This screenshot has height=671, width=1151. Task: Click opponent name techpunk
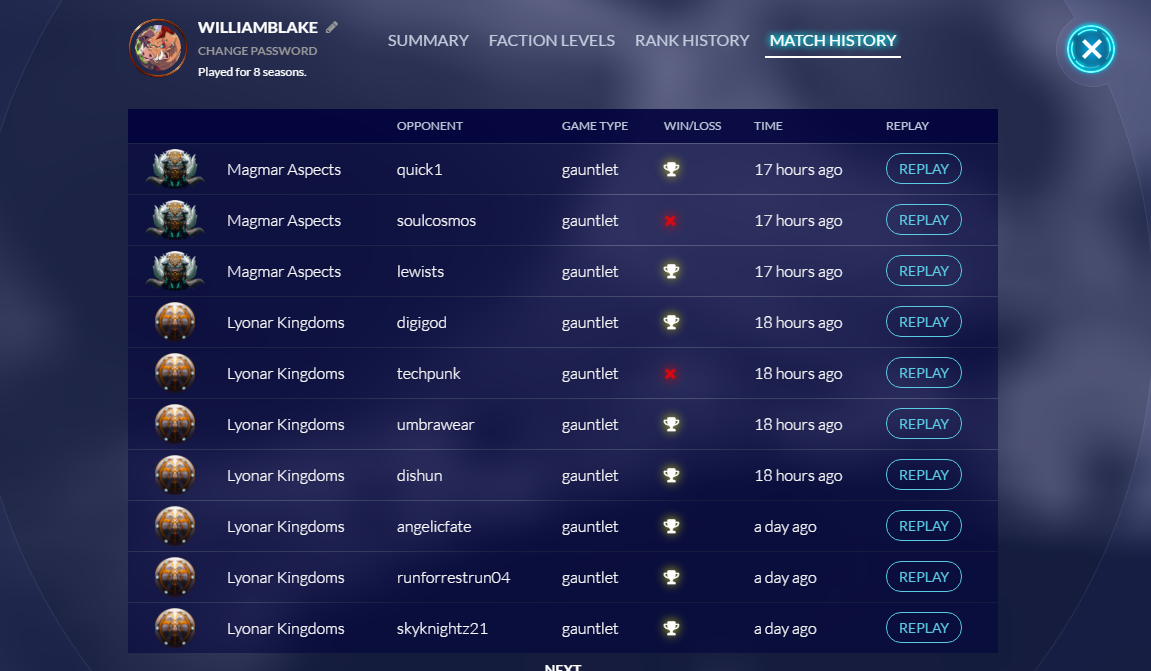click(x=428, y=374)
